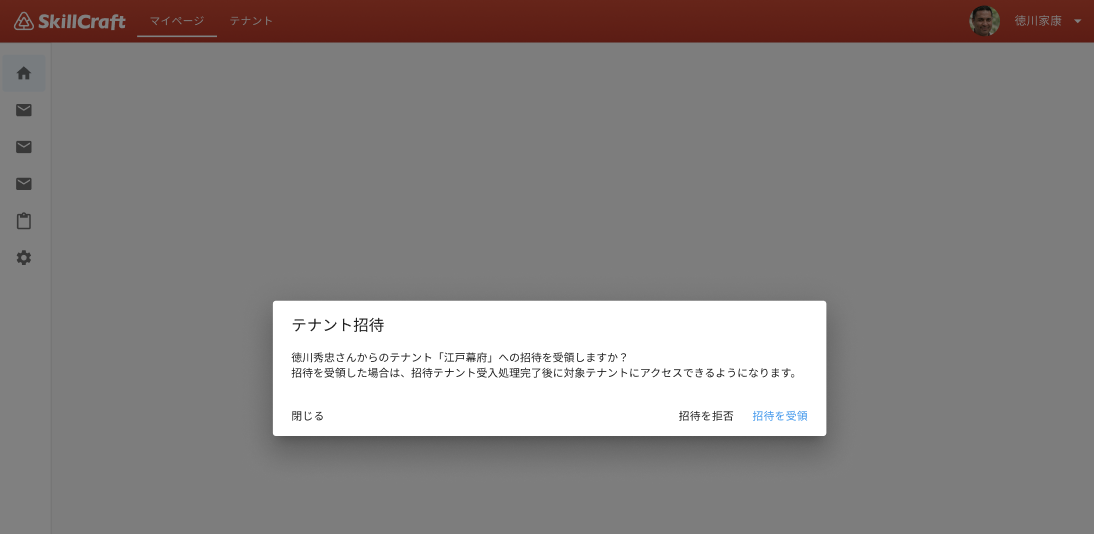1094x534 pixels.
Task: Click the 閉じる button in dialog
Action: click(x=308, y=416)
